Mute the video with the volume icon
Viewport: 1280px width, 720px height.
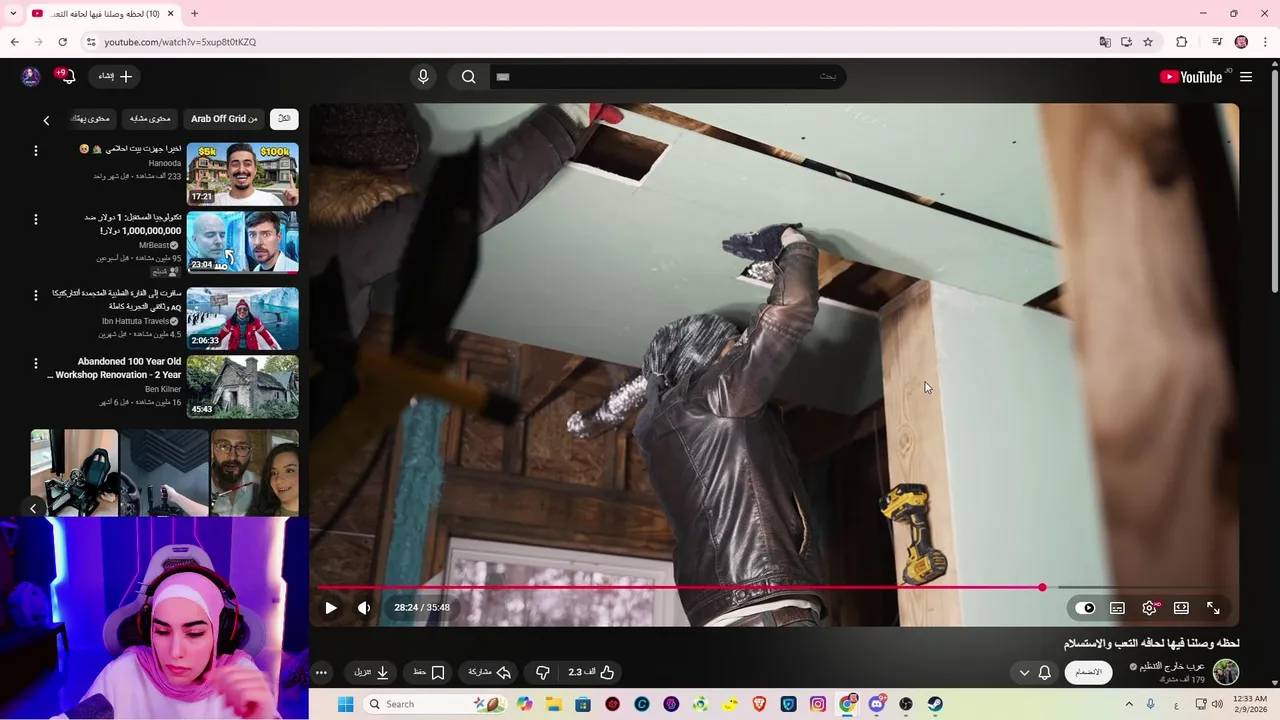pos(364,608)
